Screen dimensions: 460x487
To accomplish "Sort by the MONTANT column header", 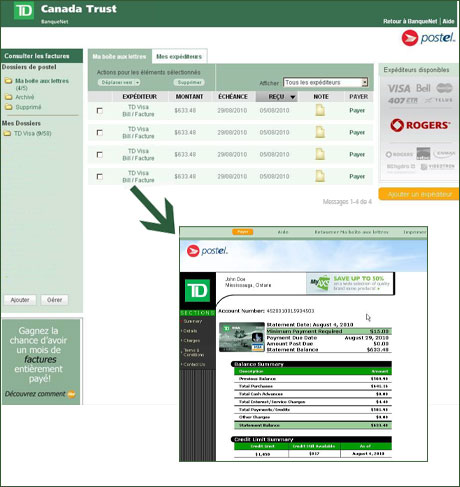I will pyautogui.click(x=189, y=97).
